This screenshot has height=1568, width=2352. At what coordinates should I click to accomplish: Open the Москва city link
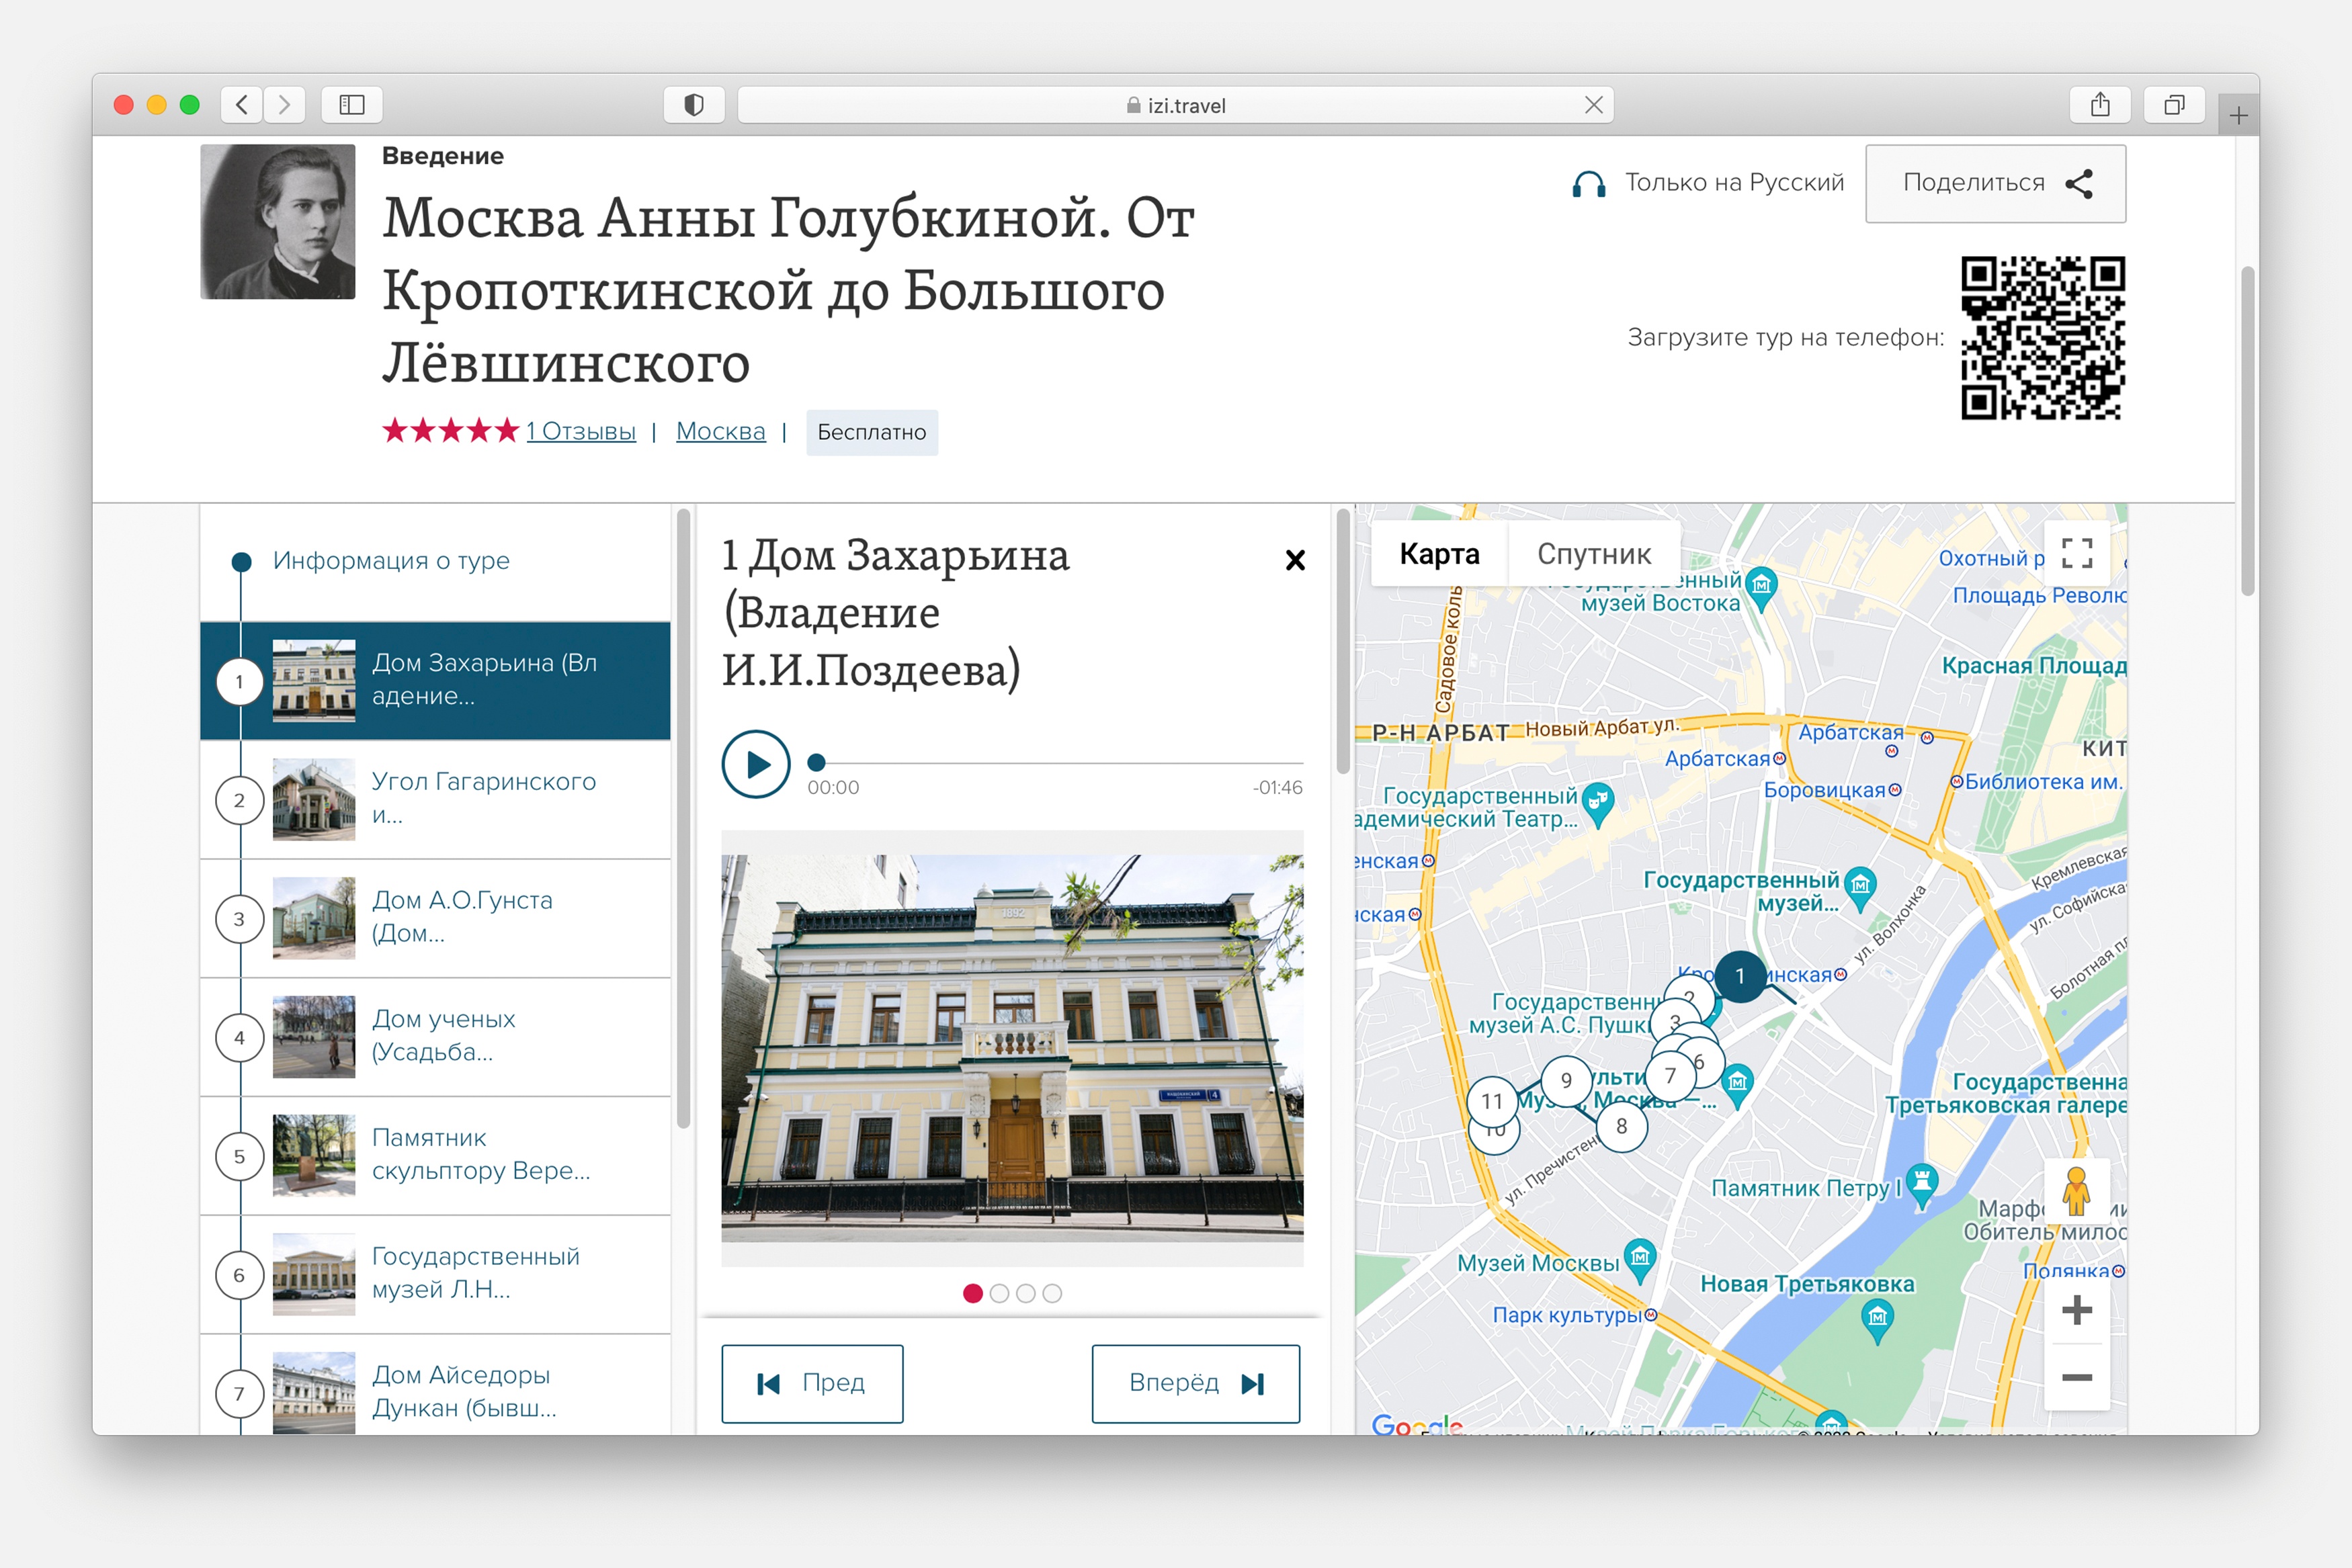point(721,431)
